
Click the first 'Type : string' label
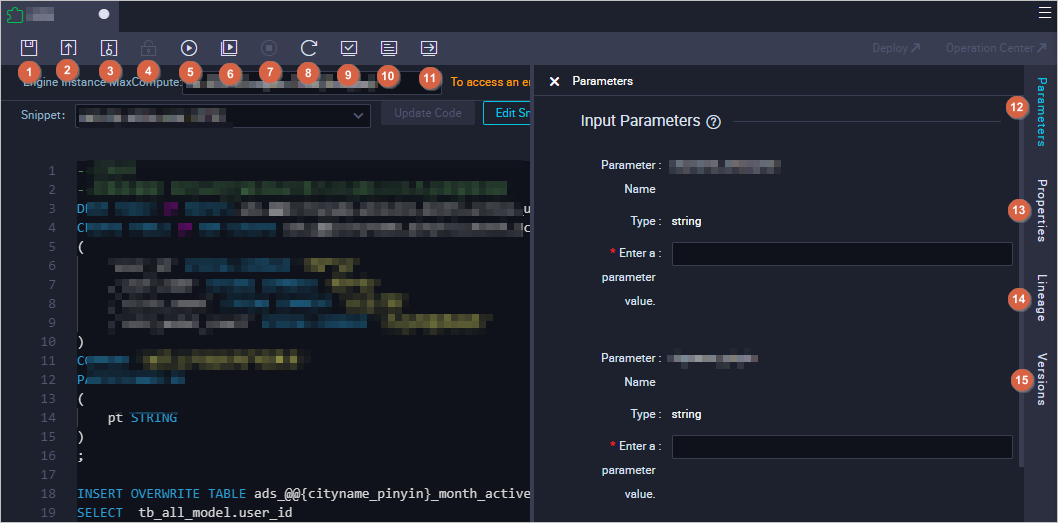(665, 221)
